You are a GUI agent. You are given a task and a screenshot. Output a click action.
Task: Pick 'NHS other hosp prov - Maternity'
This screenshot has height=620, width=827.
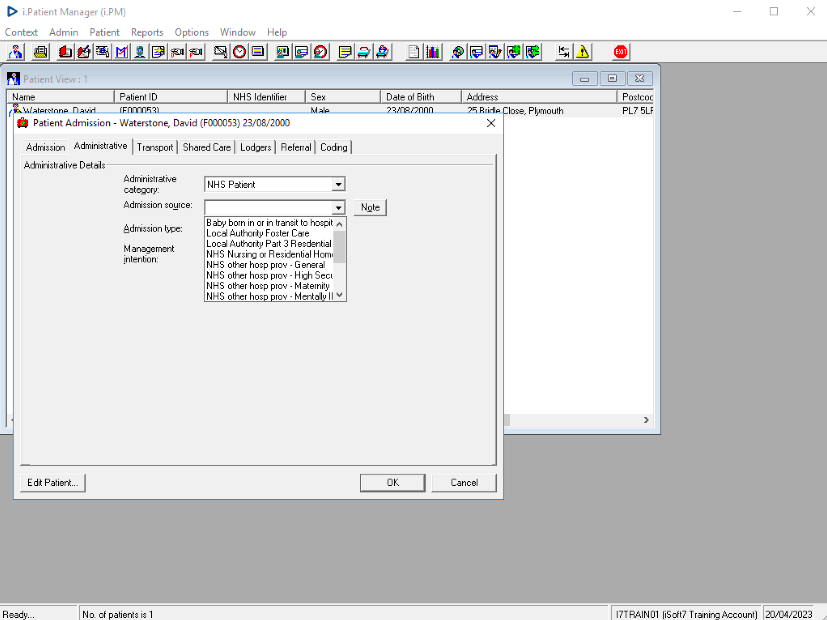pyautogui.click(x=269, y=286)
